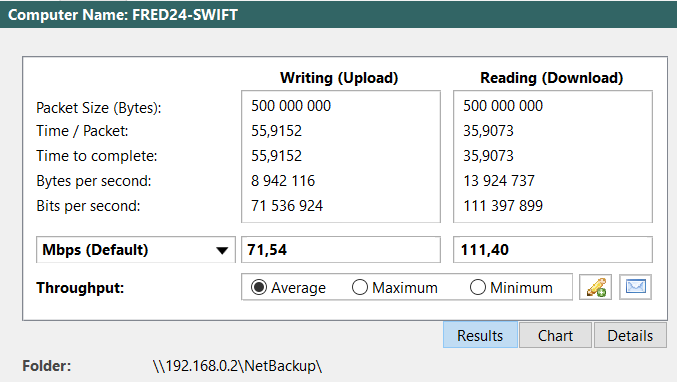Click the Writing packet size value 500 000 000
Screen dimensions: 677x382
291,106
